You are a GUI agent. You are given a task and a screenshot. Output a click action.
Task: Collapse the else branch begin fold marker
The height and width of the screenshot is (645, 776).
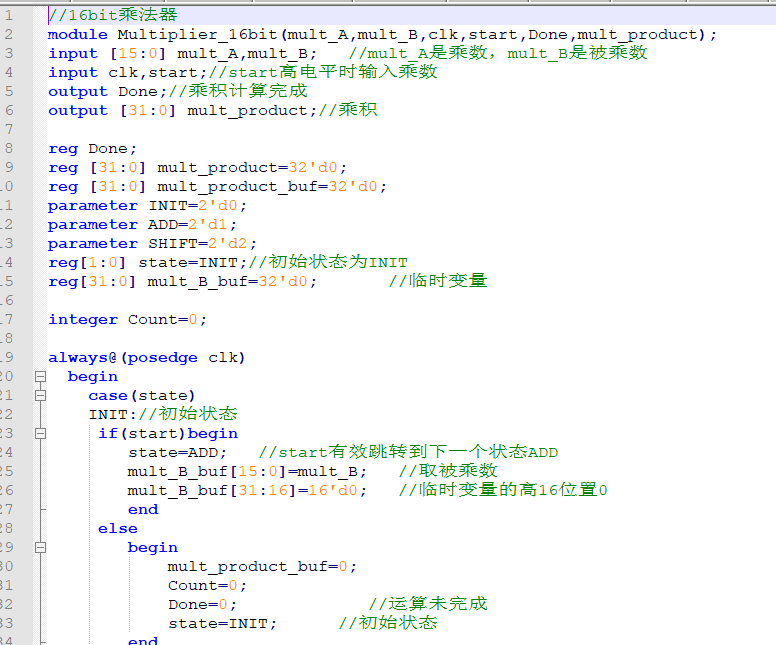(41, 547)
